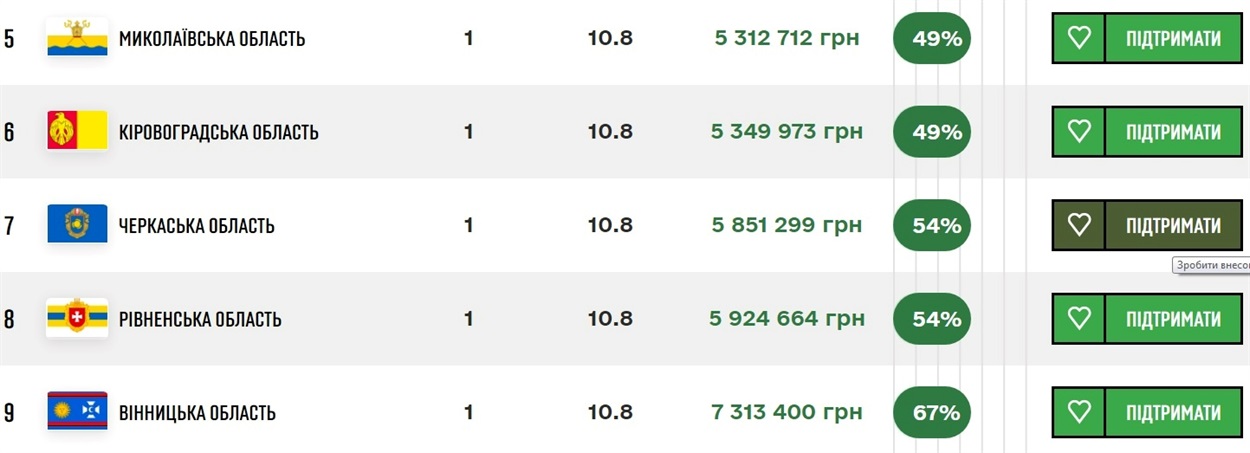1250x453 pixels.
Task: Click the hovered Підтримати button for Черкаська область
Action: click(1174, 225)
